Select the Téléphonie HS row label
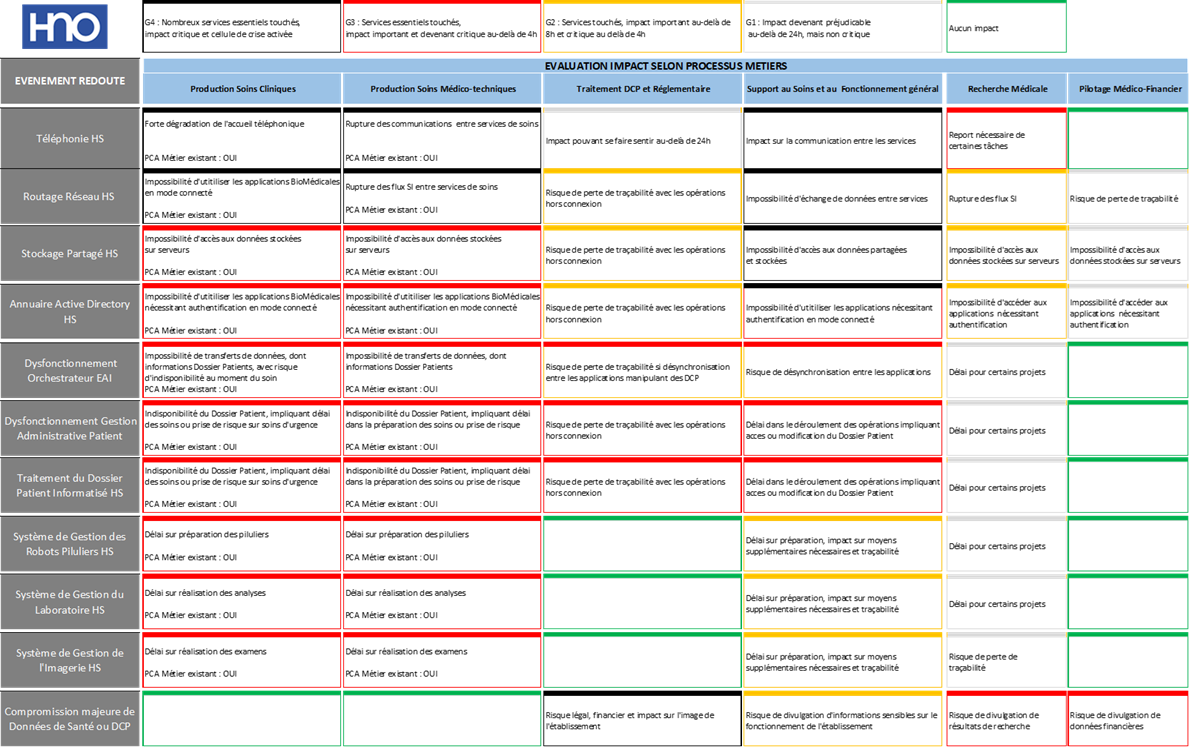 tap(70, 139)
